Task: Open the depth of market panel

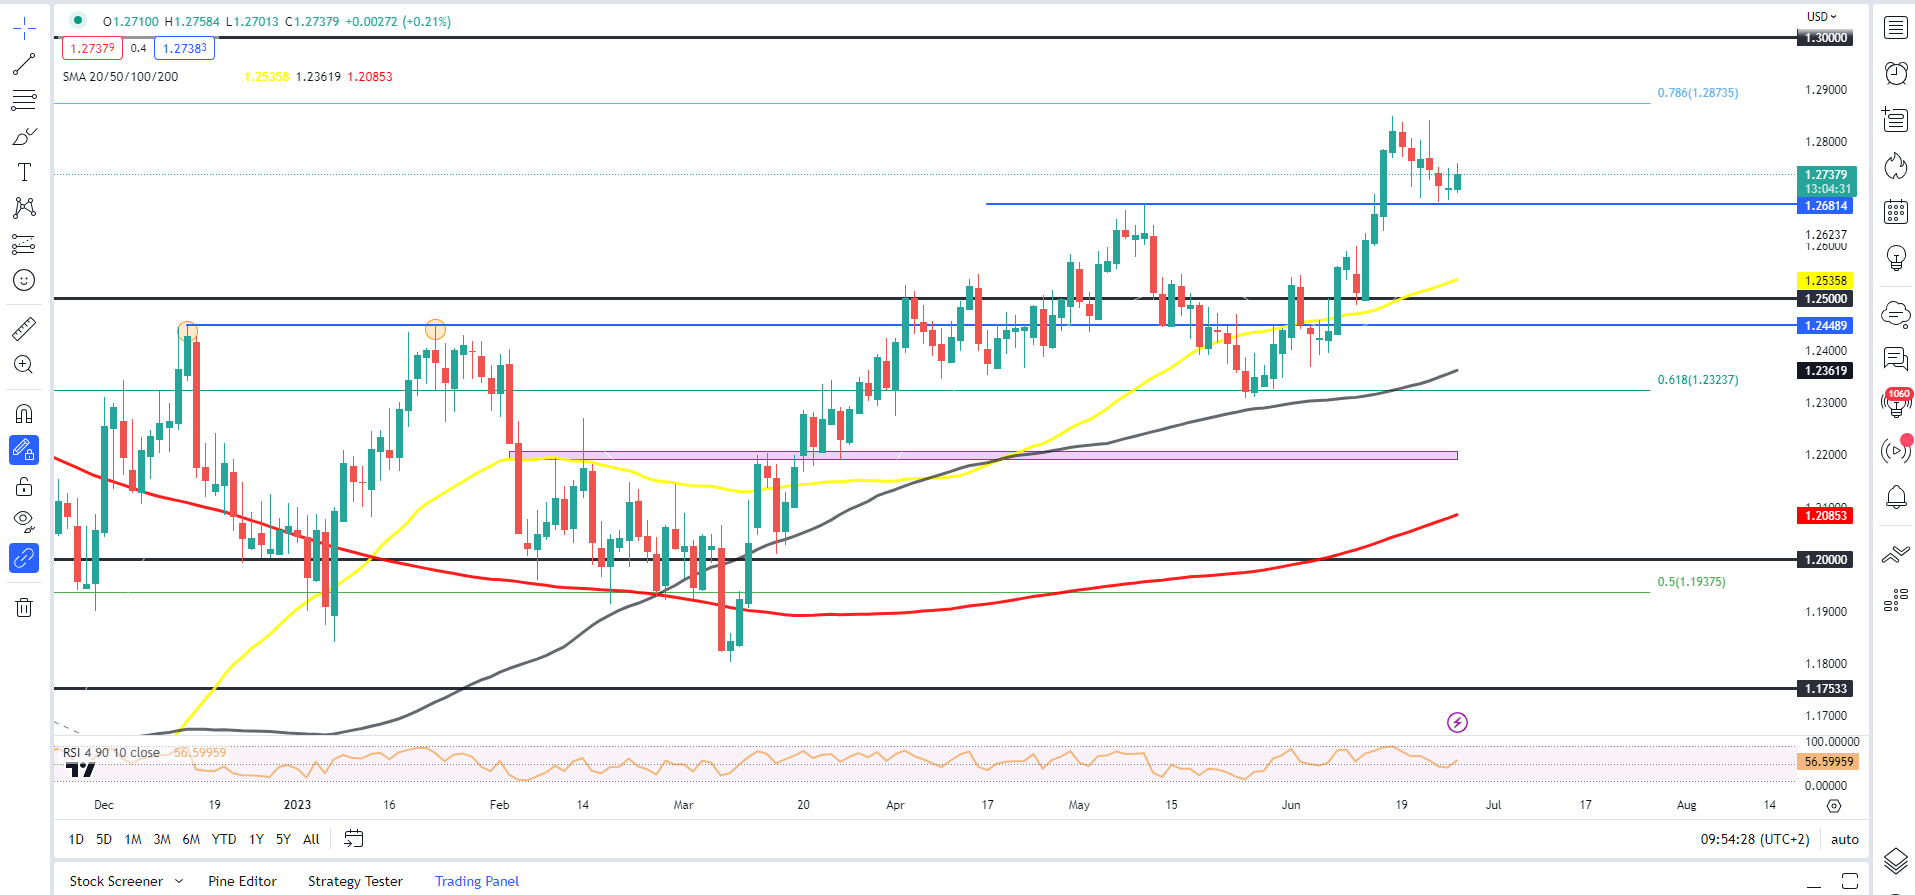Action: point(1895,600)
